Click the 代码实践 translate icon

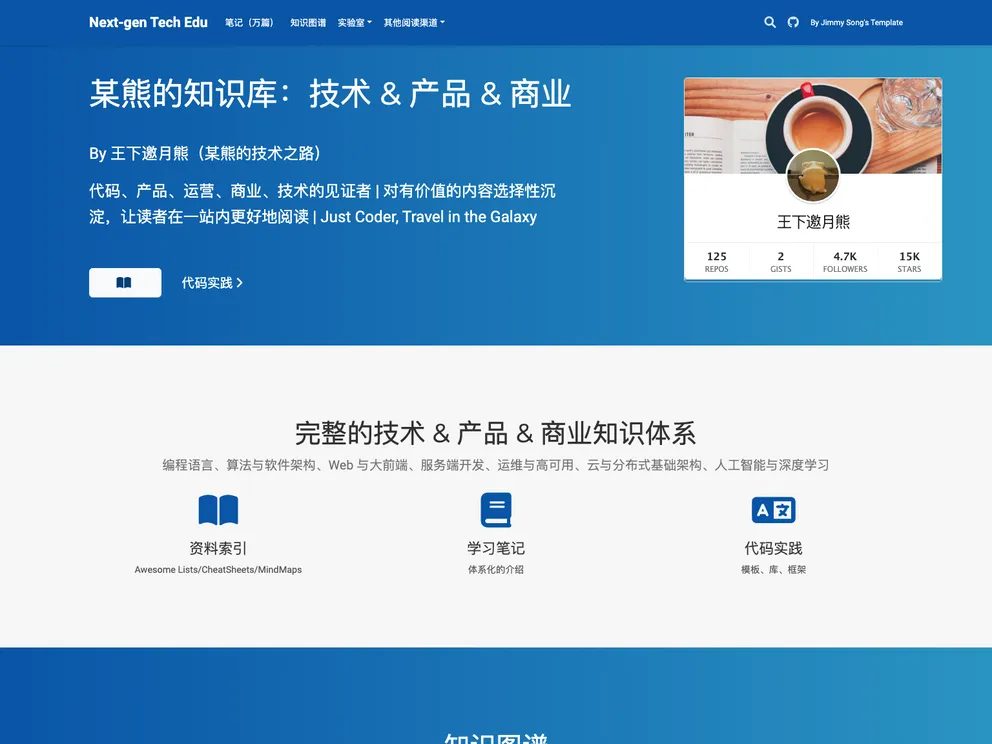[774, 509]
